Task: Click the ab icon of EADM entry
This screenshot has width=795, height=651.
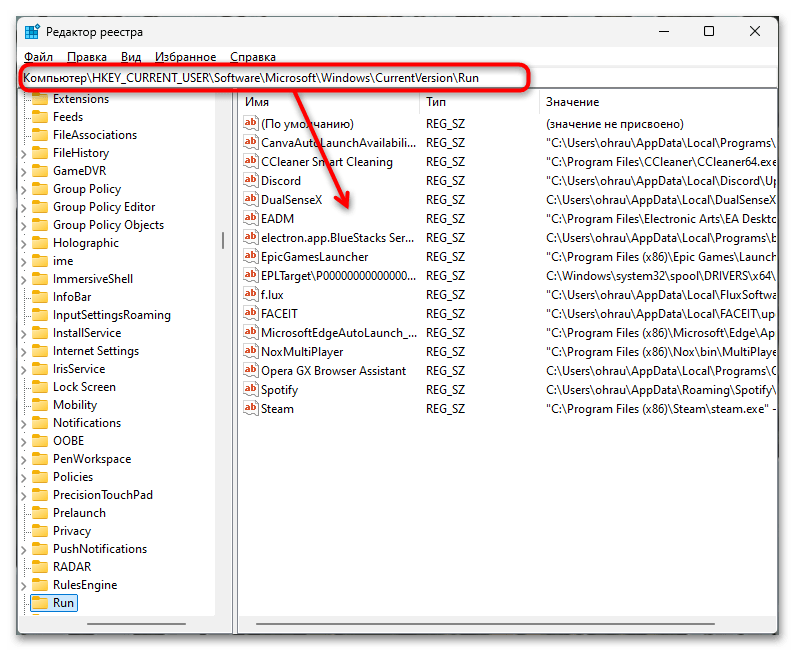Action: [250, 218]
